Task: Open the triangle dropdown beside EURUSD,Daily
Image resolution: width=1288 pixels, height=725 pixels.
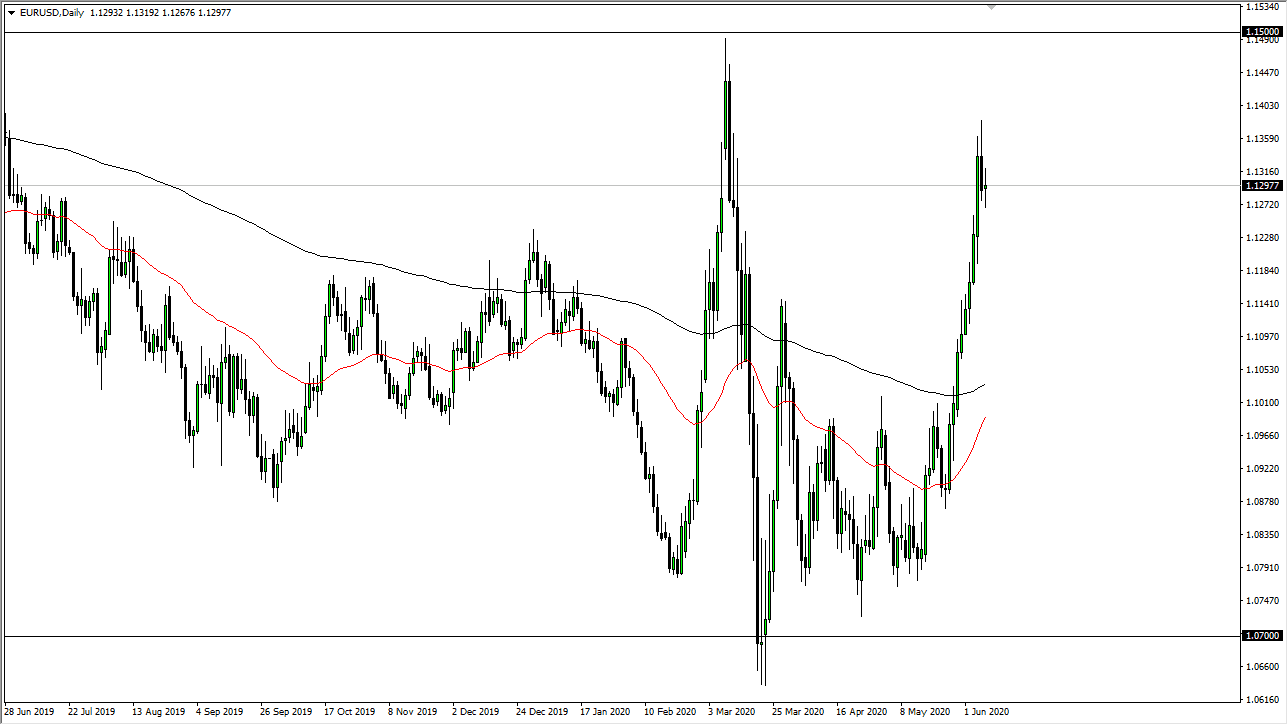Action: [x=11, y=13]
